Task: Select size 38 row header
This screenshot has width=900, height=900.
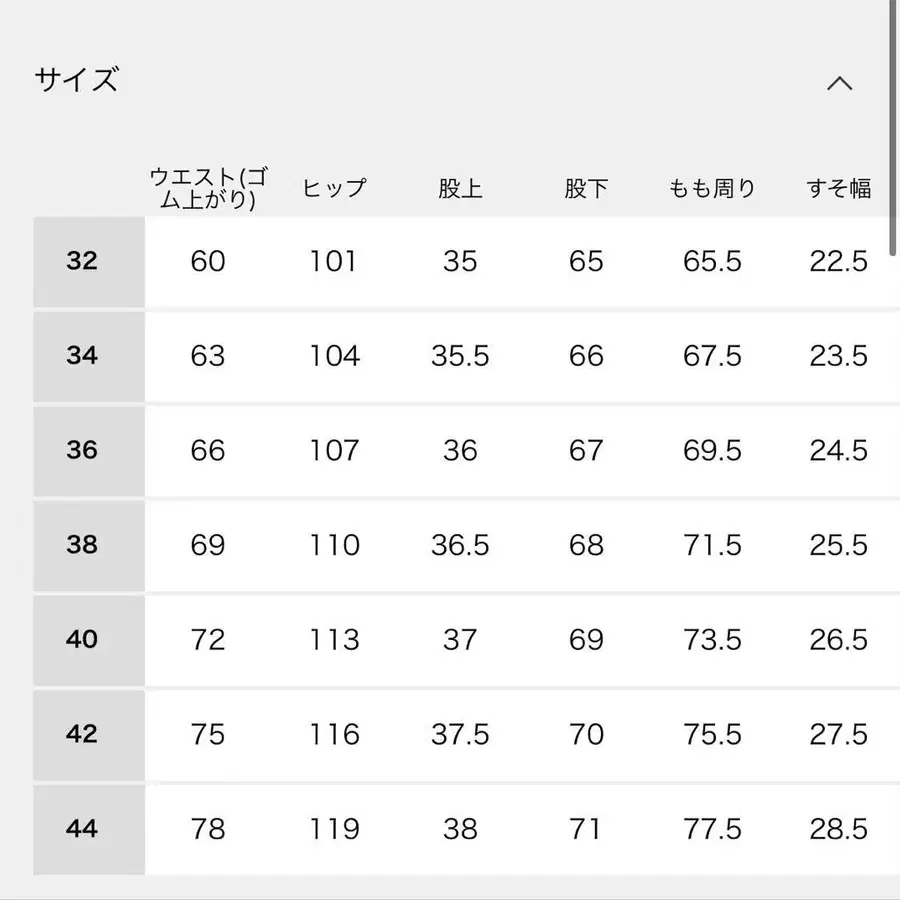Action: pos(83,545)
